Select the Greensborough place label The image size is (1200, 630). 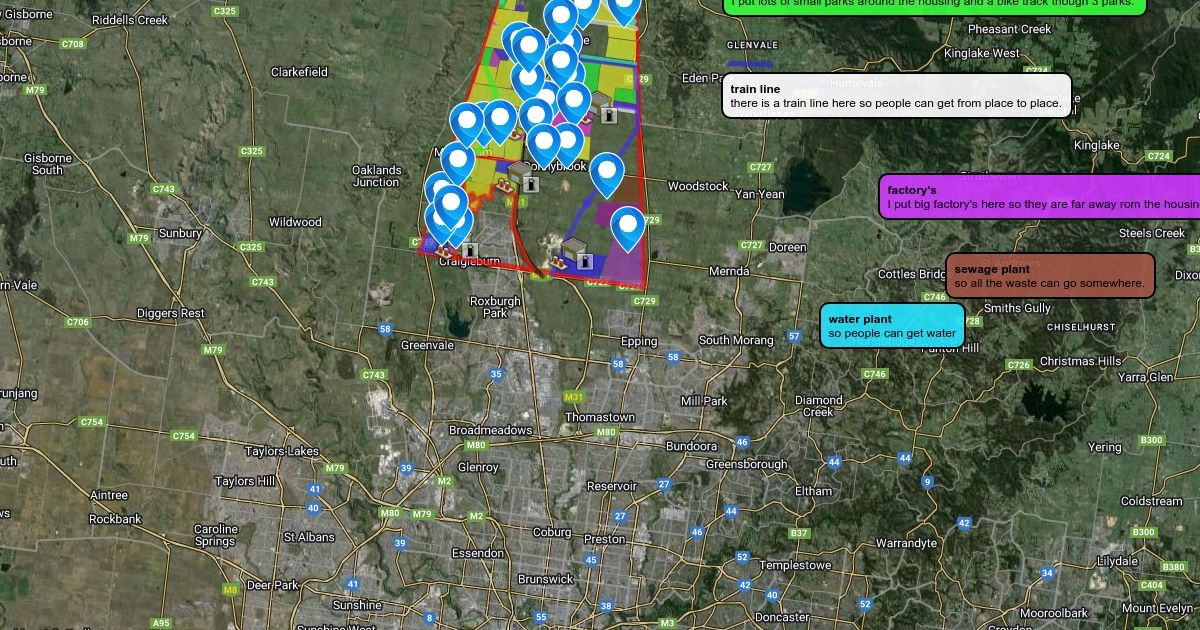coord(747,465)
